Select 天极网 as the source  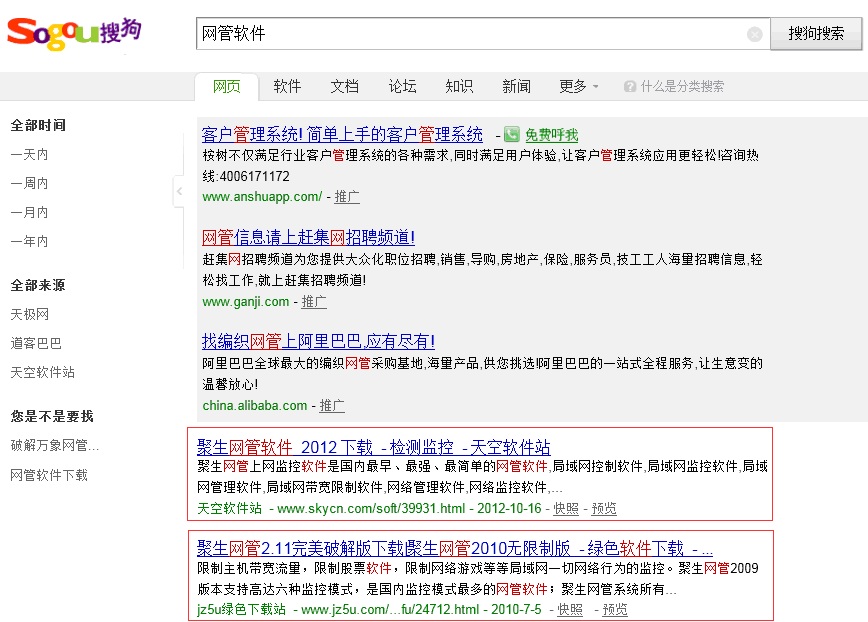(29, 314)
